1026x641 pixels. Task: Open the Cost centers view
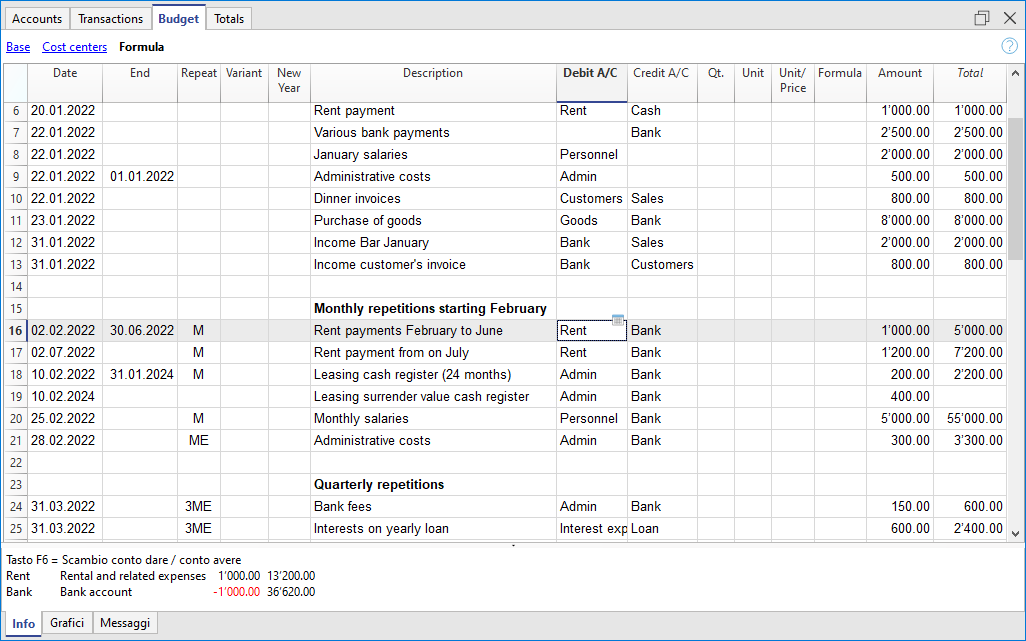74,47
